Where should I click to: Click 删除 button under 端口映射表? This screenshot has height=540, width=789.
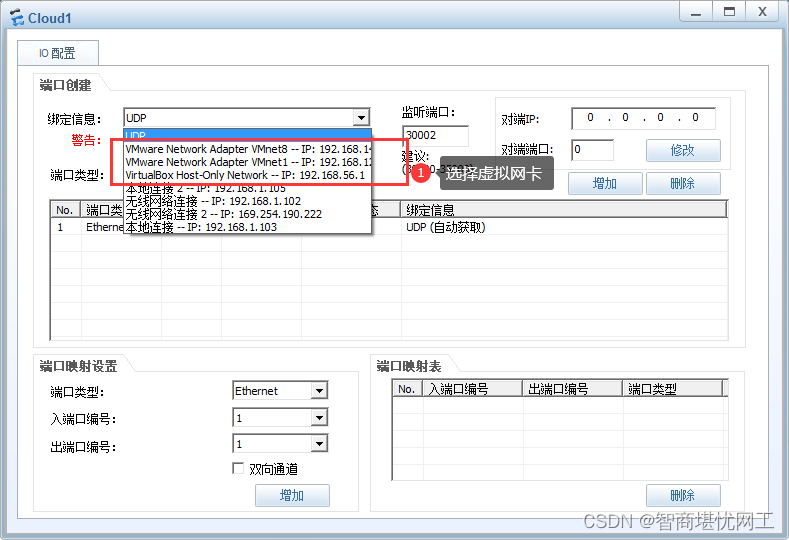click(x=683, y=496)
